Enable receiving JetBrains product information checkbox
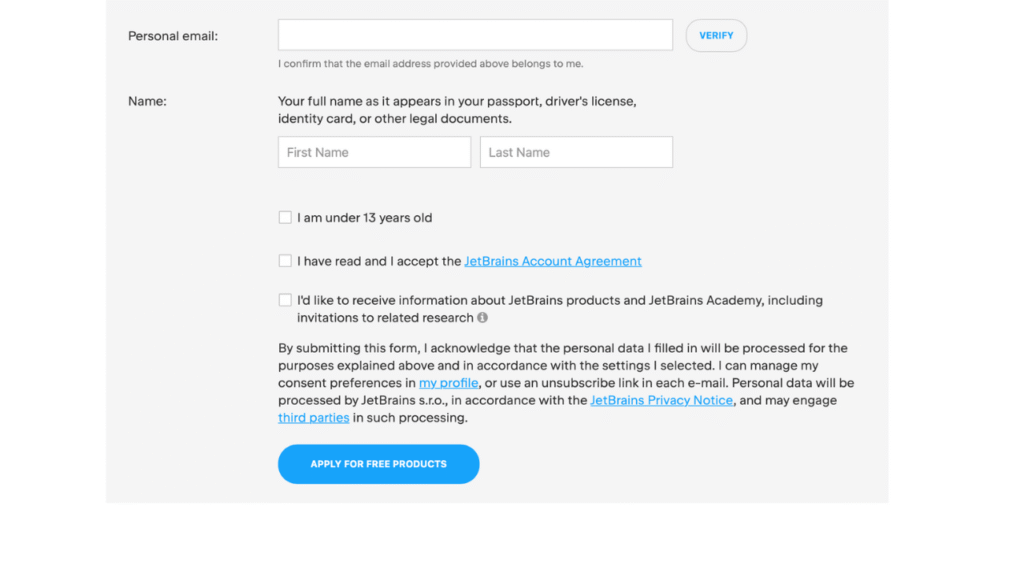 pos(285,300)
